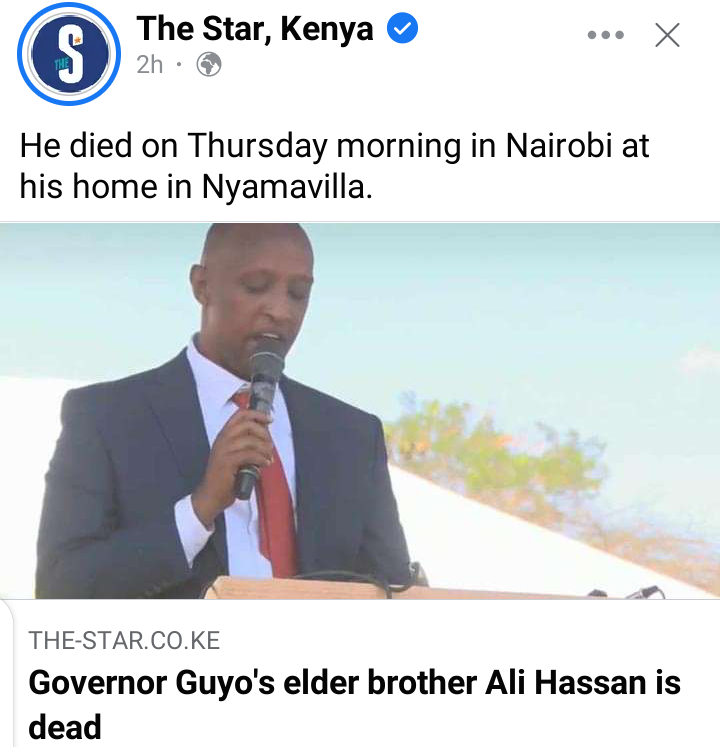Click the post caption about Nyamavilla
The width and height of the screenshot is (720, 747).
(x=334, y=165)
